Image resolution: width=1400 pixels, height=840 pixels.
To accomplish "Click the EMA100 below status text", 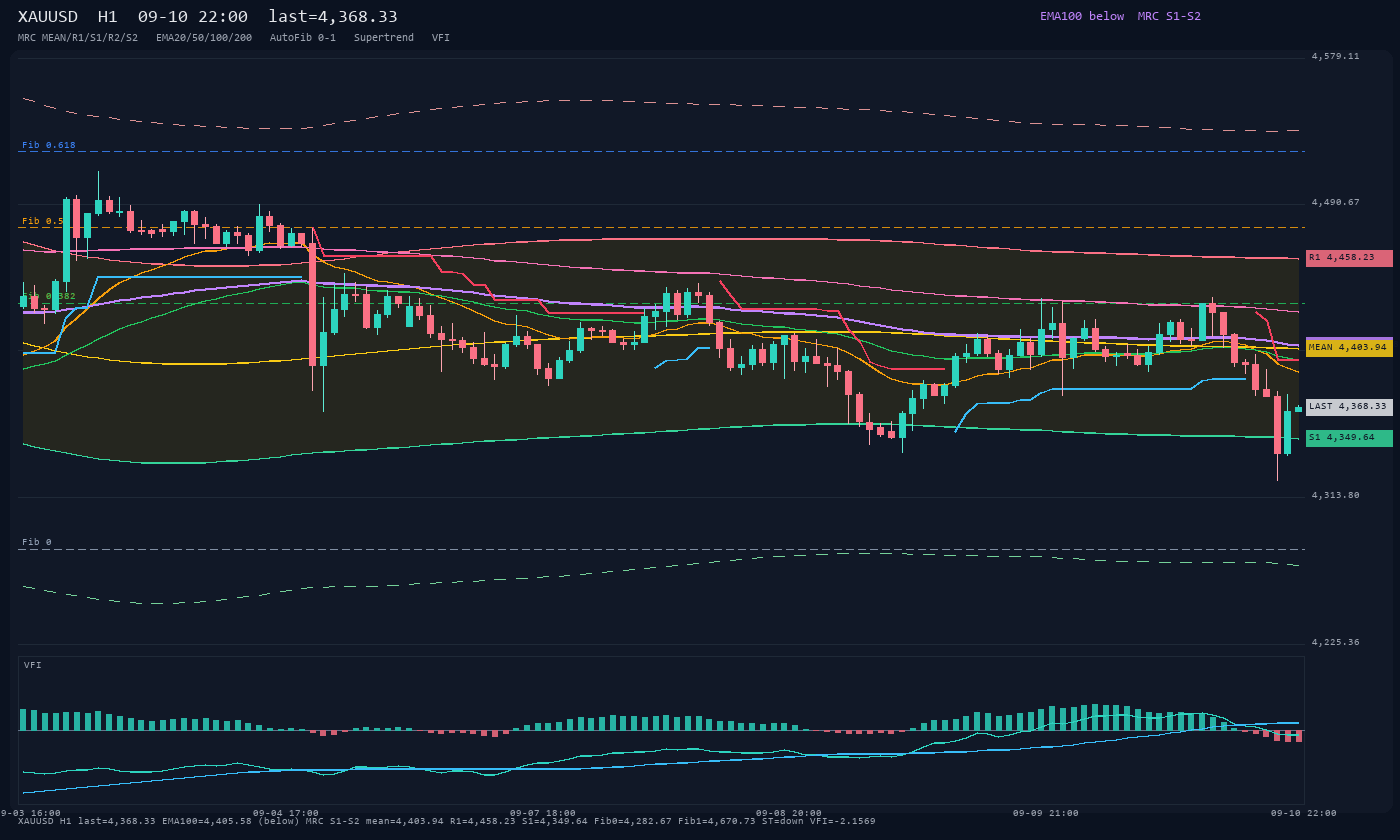I will tap(1082, 16).
